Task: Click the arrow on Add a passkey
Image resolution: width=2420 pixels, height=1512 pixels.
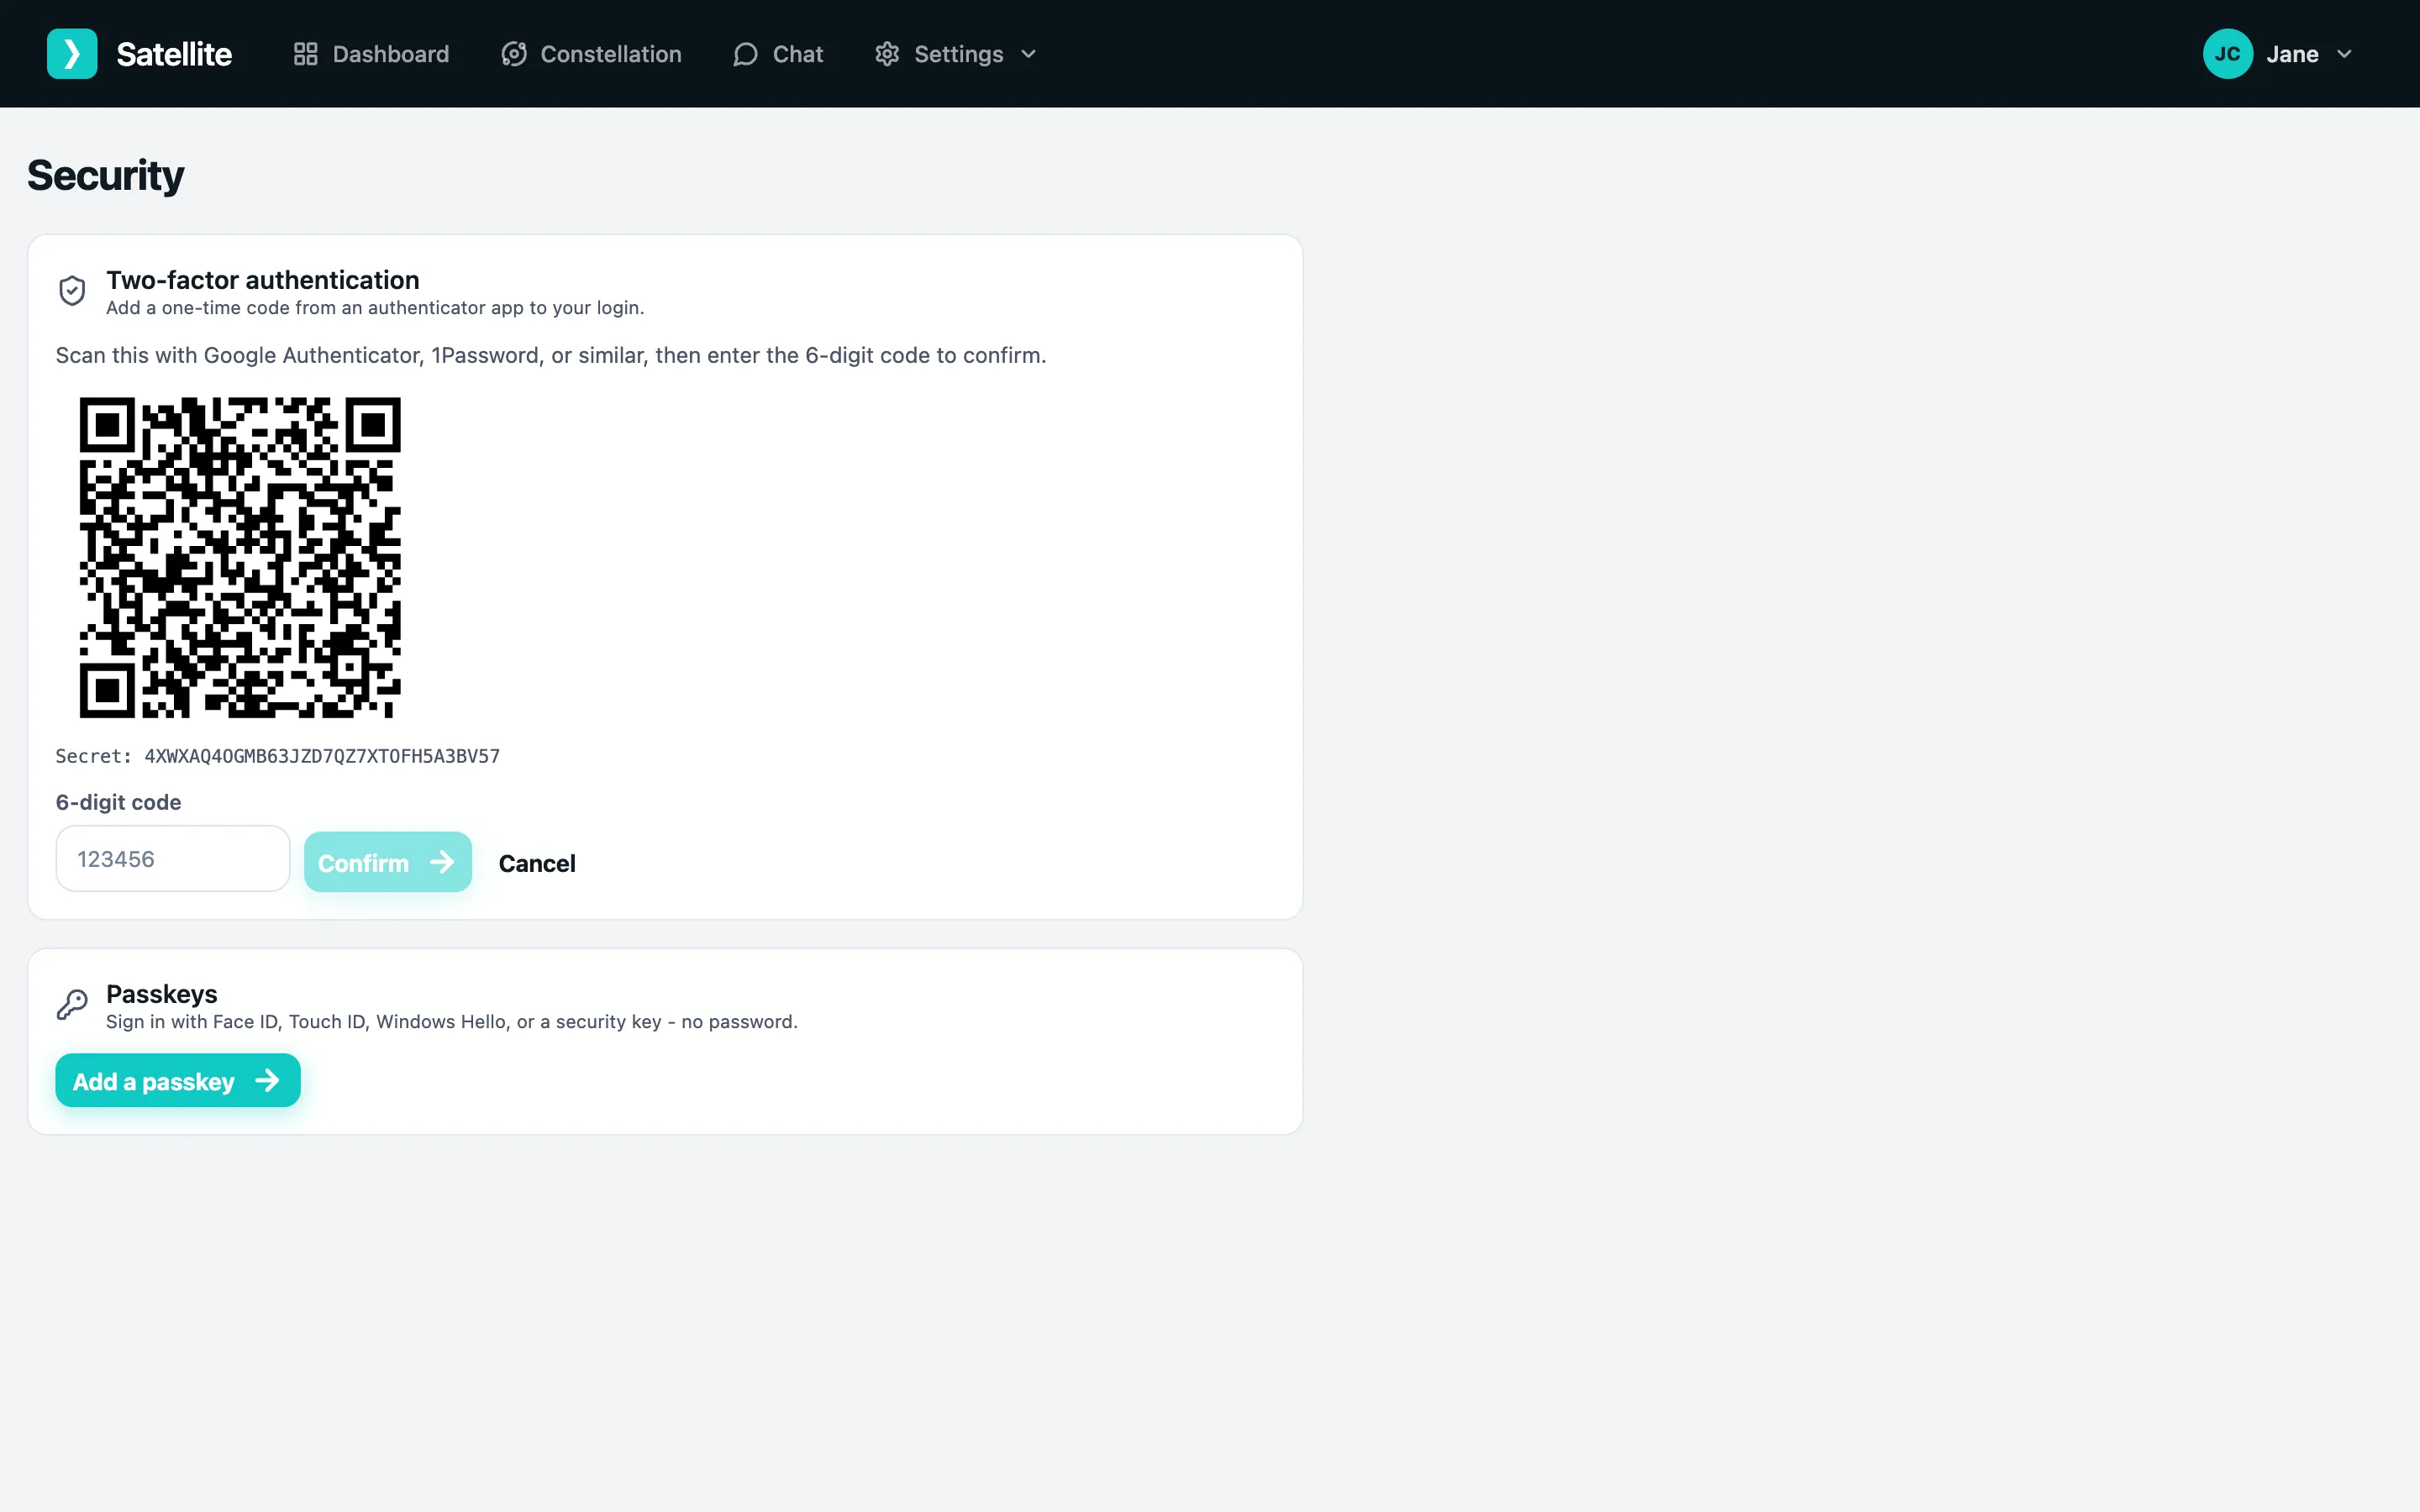Action: coord(267,1081)
